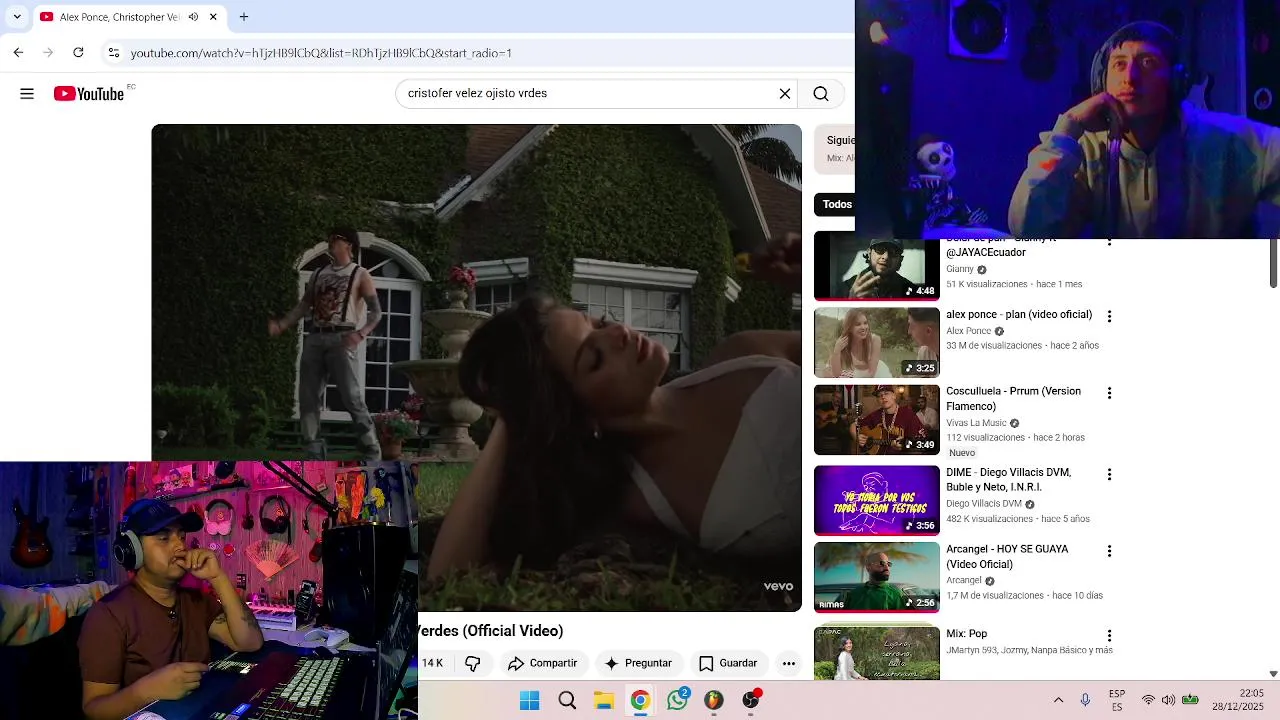
Task: Show hidden system tray icons chevron
Action: pyautogui.click(x=1058, y=700)
